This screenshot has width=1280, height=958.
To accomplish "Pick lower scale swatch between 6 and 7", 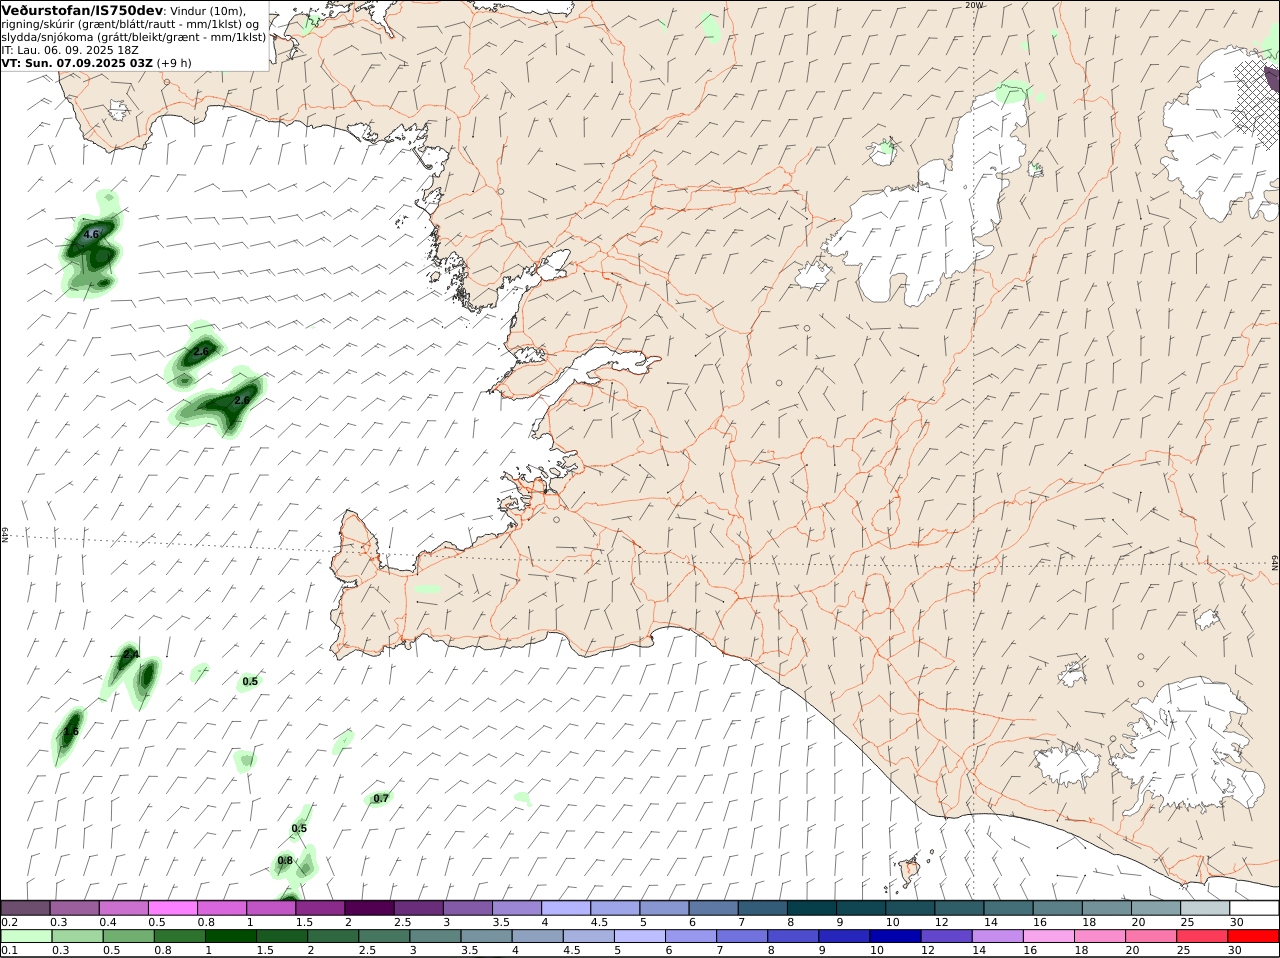I will pos(690,936).
